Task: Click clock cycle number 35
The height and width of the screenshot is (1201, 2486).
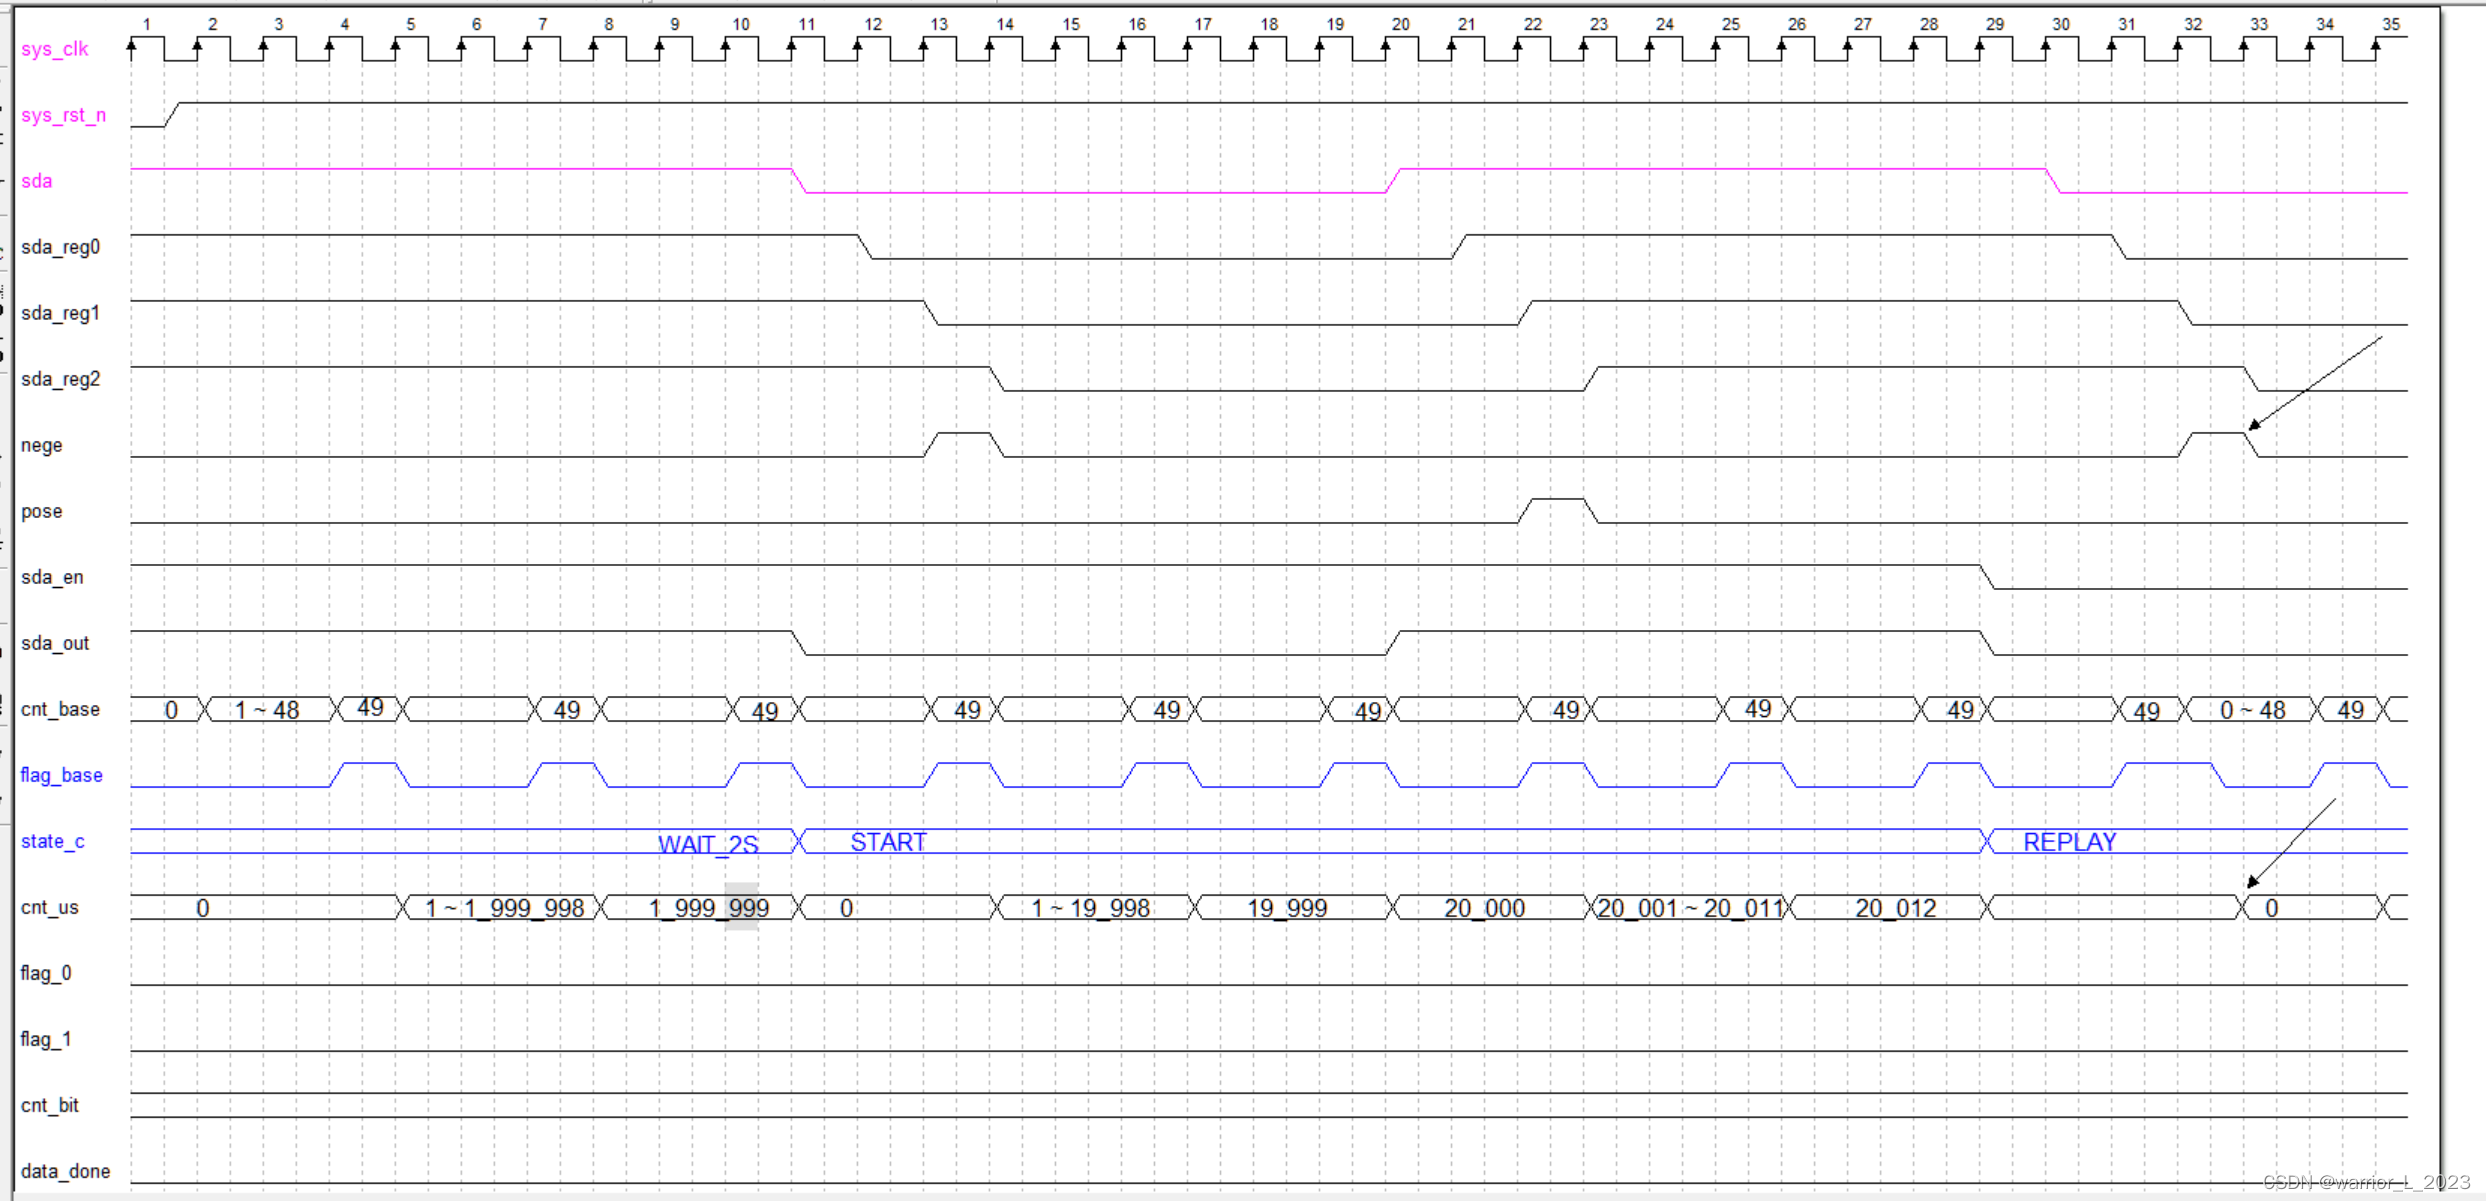Action: tap(2390, 24)
